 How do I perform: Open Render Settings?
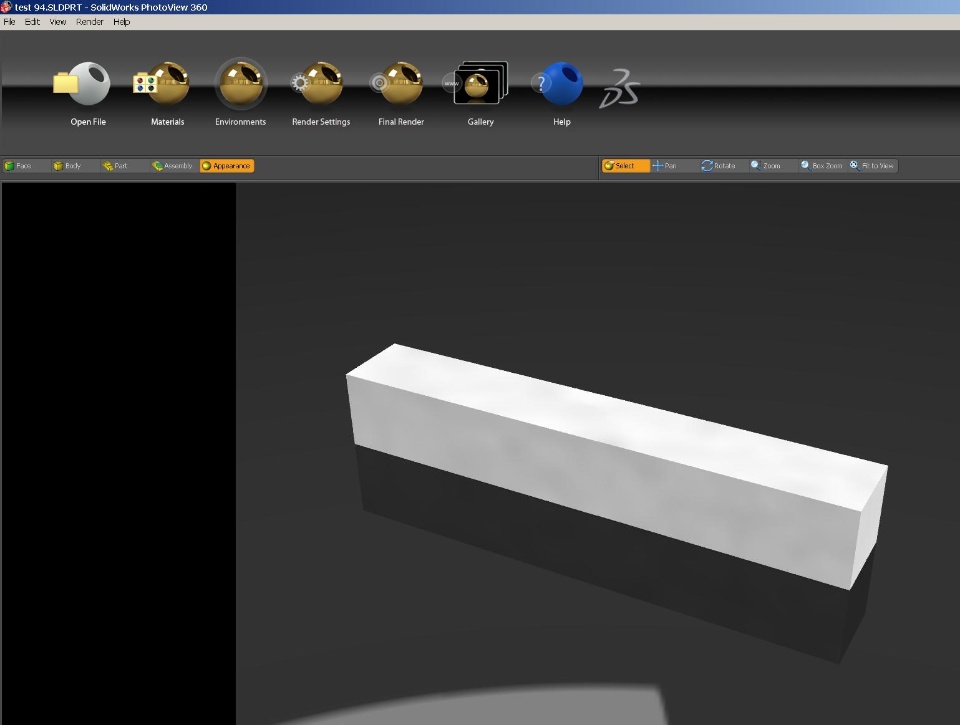pyautogui.click(x=317, y=84)
